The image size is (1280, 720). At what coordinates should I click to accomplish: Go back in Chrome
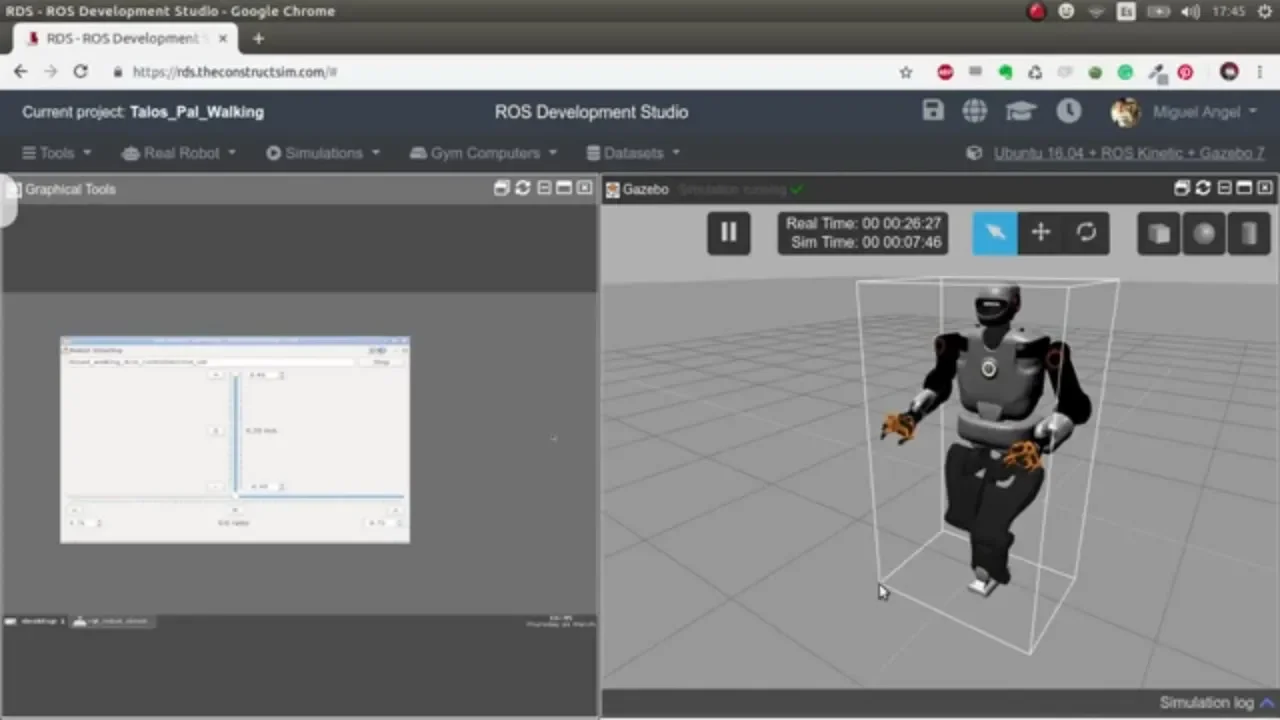20,72
